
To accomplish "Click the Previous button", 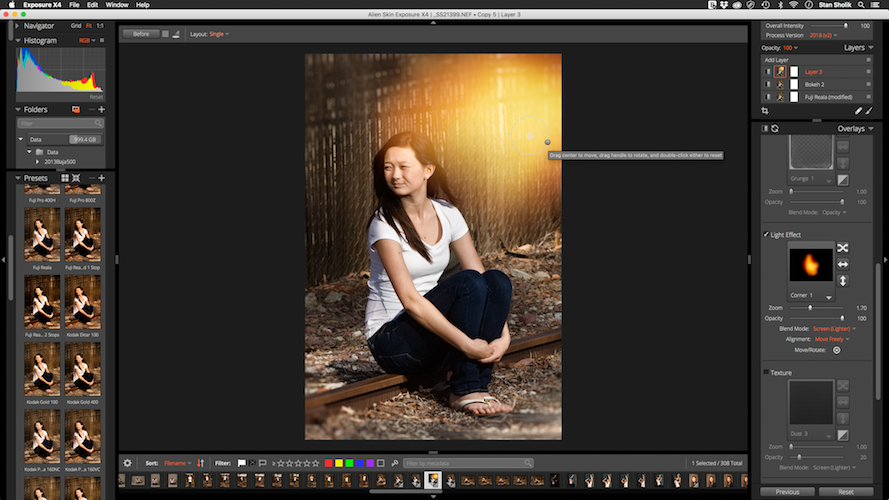I will [x=787, y=492].
